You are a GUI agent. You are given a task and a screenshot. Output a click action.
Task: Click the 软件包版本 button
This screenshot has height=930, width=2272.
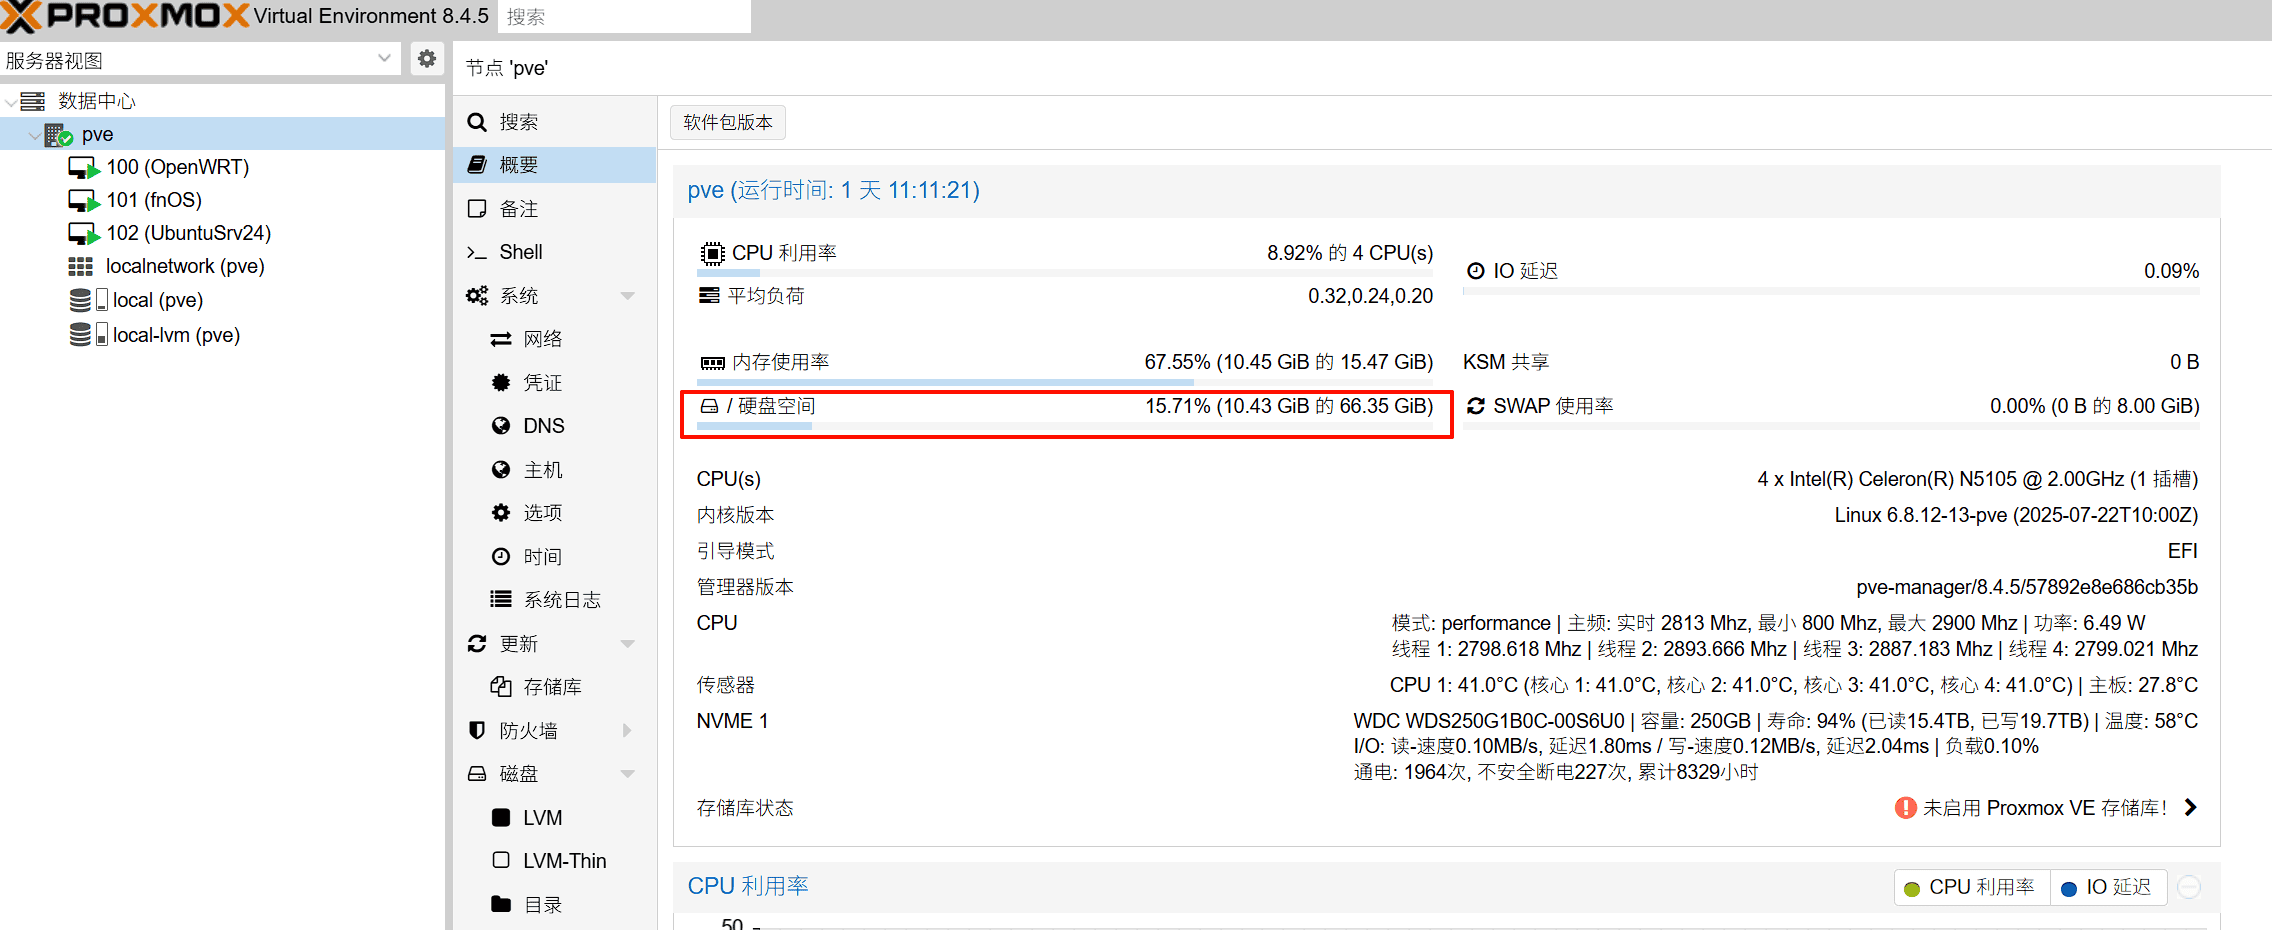(x=727, y=123)
